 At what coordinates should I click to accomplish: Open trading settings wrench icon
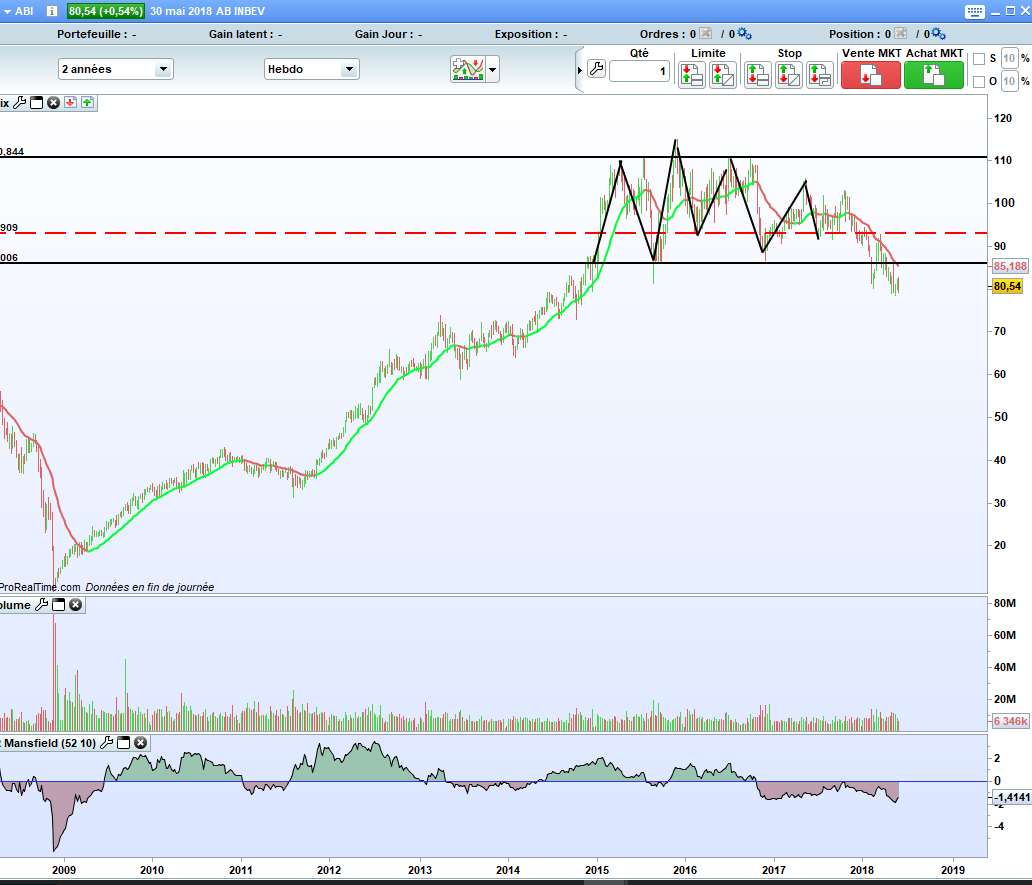pyautogui.click(x=596, y=68)
